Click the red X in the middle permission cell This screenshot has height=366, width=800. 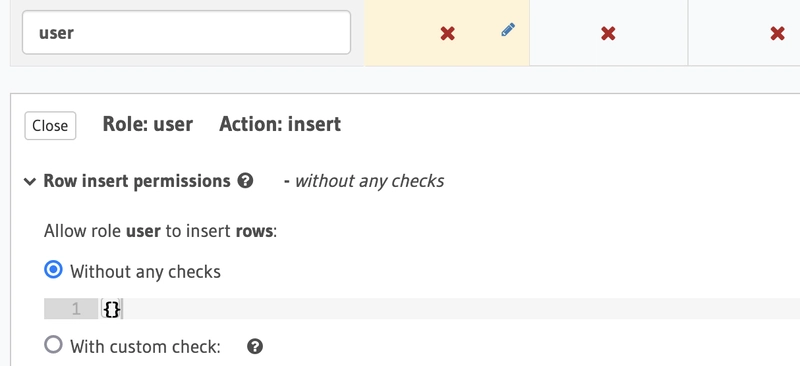pos(608,34)
